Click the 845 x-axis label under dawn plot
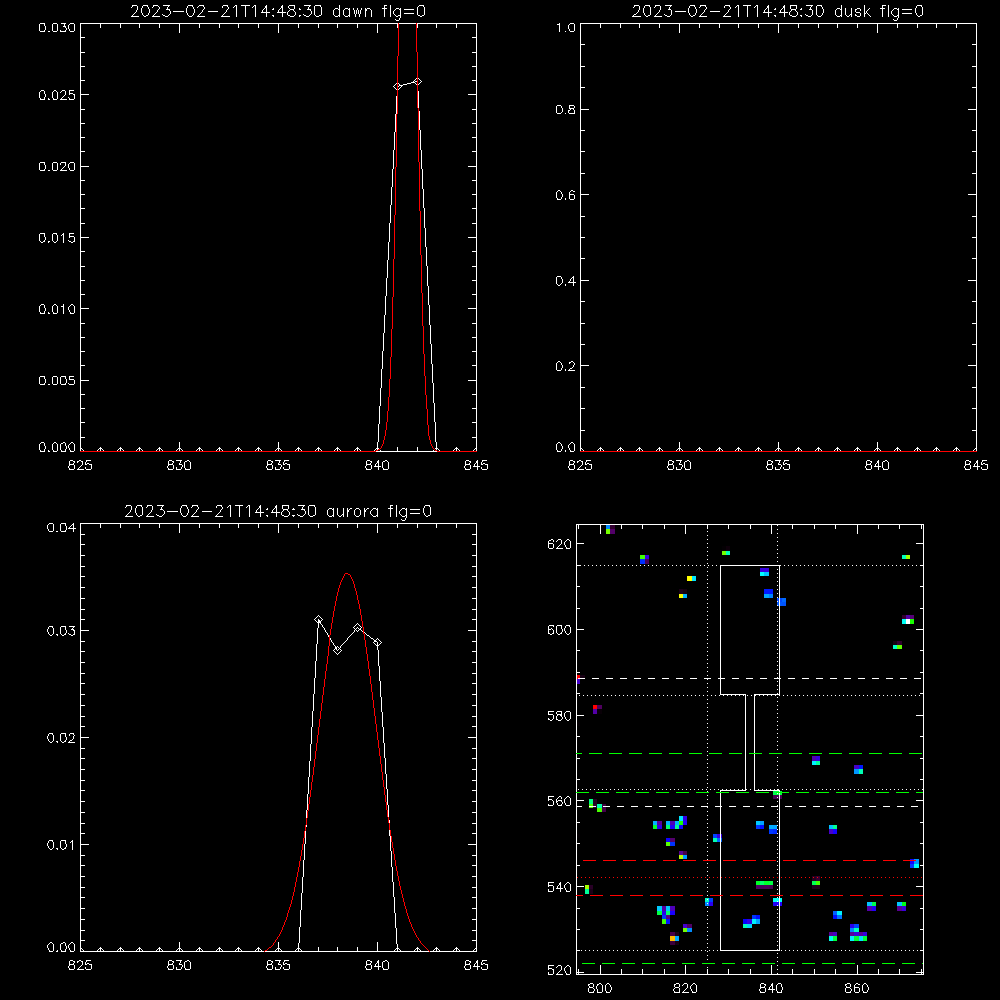 [476, 466]
